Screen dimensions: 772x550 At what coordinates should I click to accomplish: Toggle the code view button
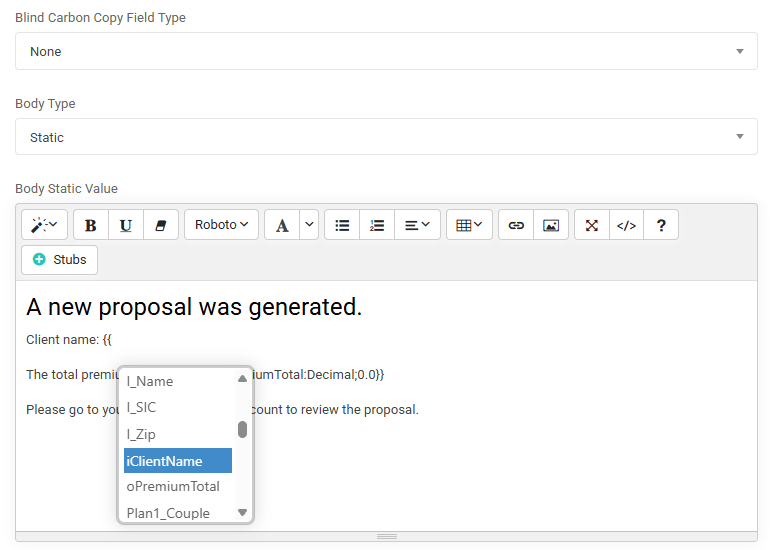(x=626, y=225)
